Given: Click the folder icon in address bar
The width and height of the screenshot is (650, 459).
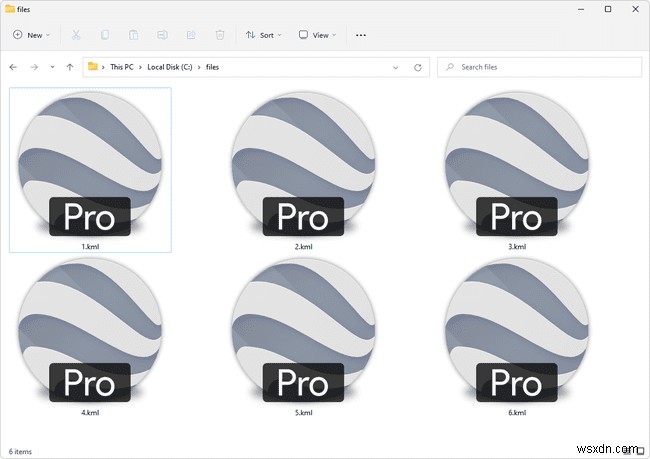Looking at the screenshot, I should click(93, 66).
